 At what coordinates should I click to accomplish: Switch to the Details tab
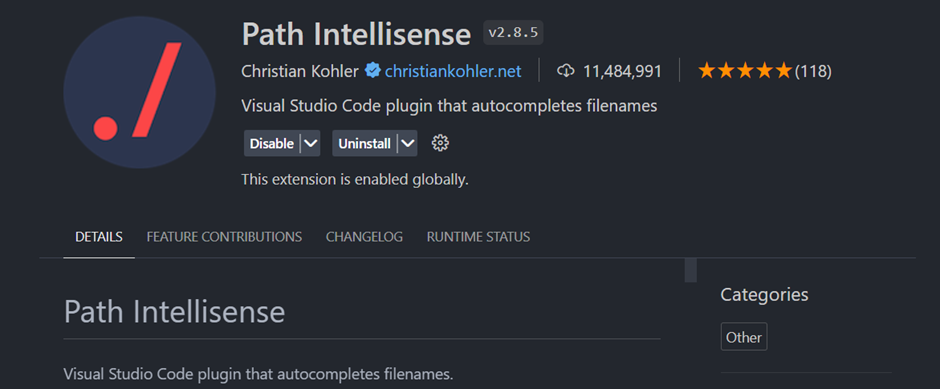click(x=99, y=237)
